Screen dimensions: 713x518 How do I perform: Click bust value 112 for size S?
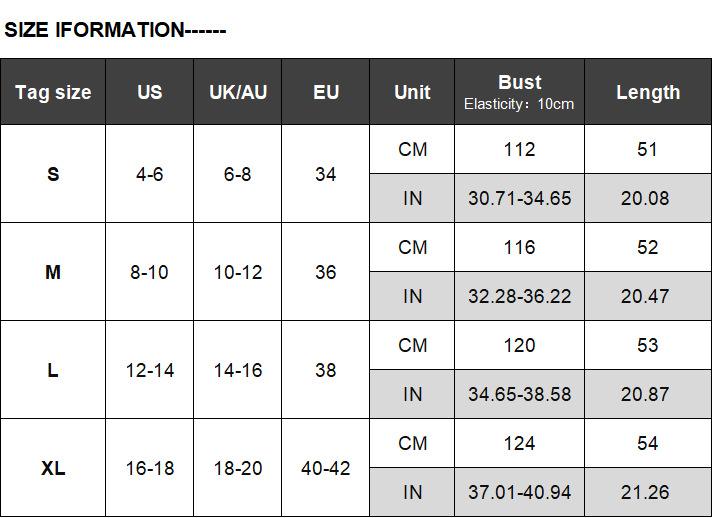[x=519, y=149]
